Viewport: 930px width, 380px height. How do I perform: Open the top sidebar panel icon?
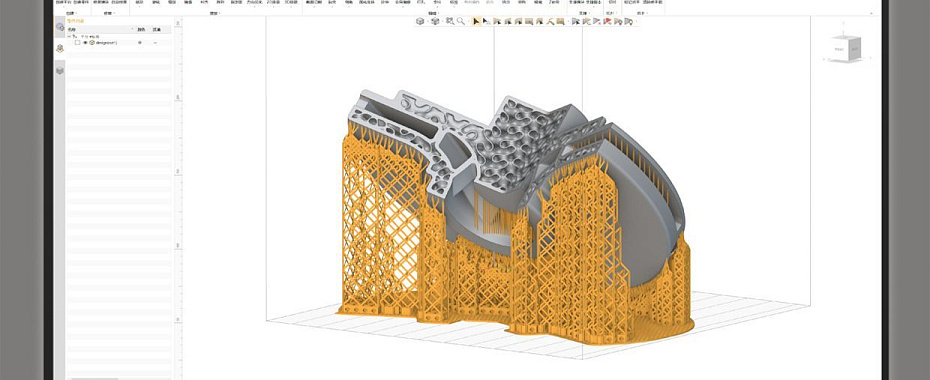[x=60, y=27]
